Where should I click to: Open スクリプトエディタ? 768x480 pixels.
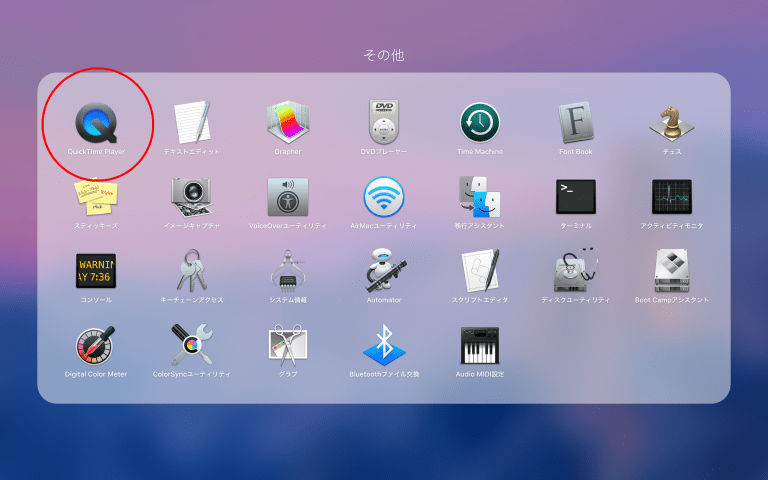tap(480, 271)
